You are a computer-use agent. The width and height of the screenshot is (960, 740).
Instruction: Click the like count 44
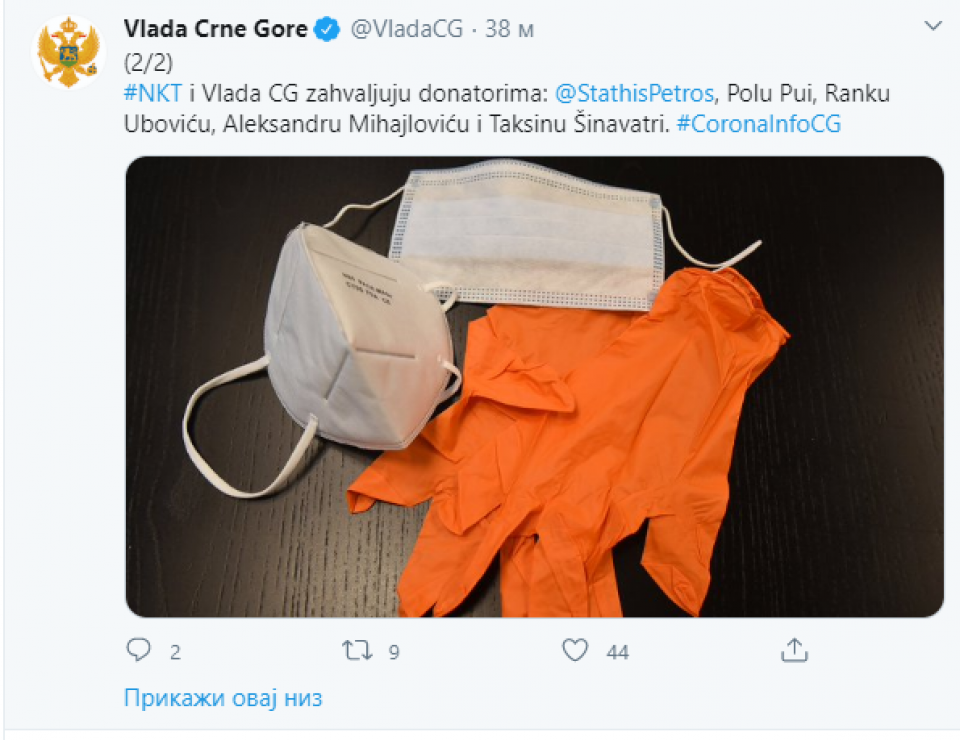[618, 652]
